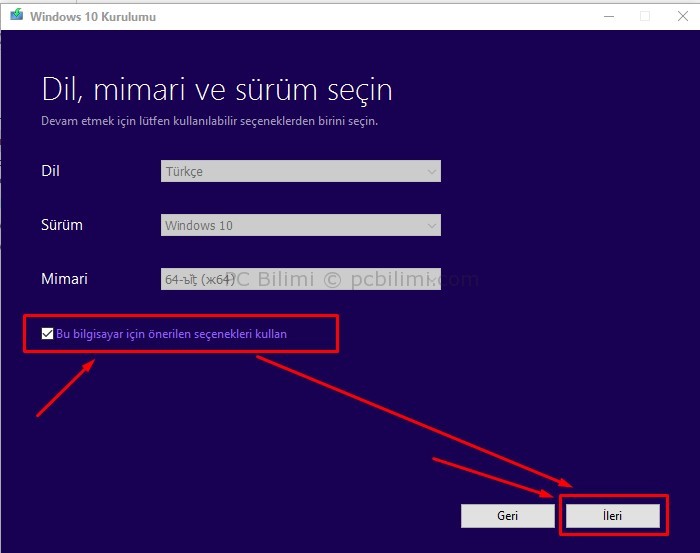The image size is (700, 553).
Task: Open the Mimari combo box
Action: point(300,280)
